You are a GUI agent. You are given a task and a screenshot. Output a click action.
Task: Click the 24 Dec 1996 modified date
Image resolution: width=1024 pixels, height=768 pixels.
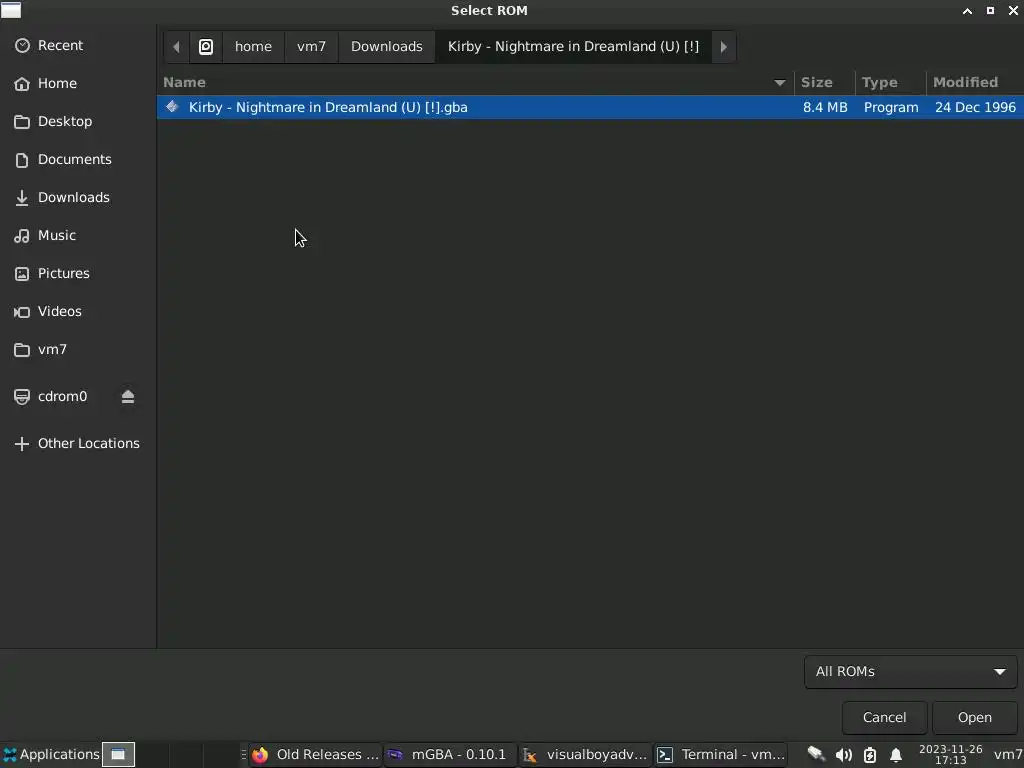coord(975,107)
